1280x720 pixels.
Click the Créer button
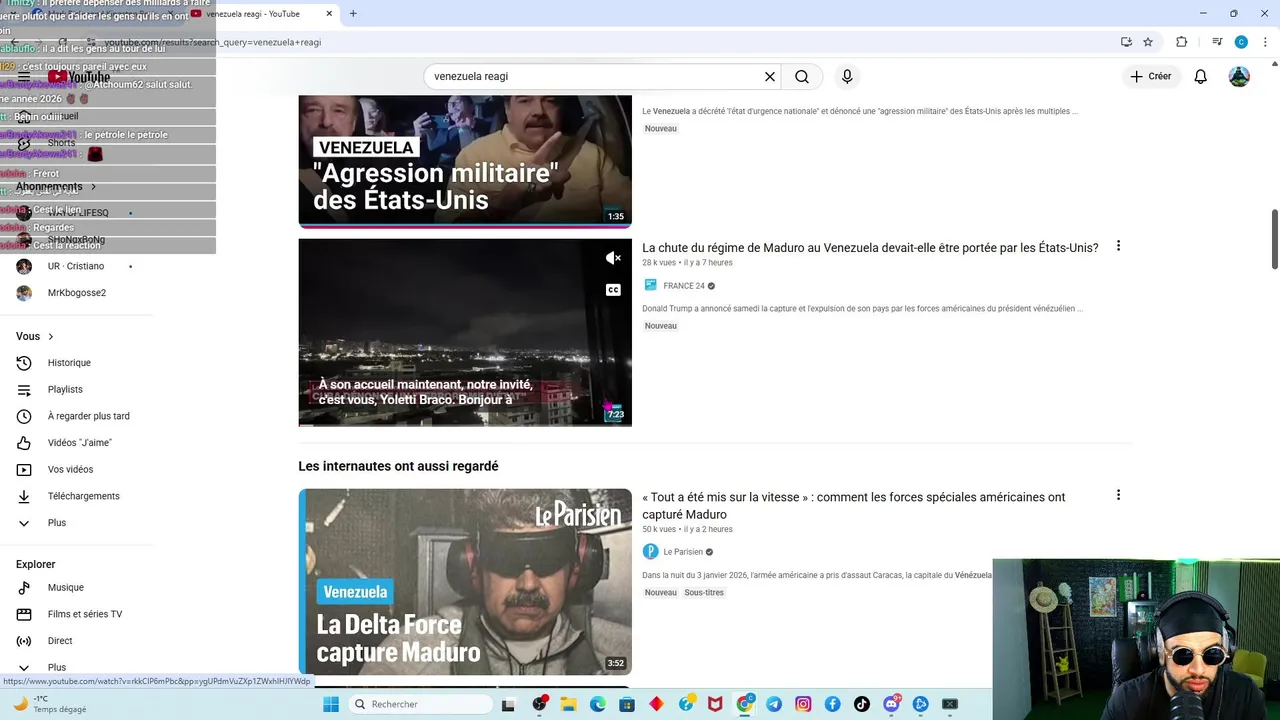click(x=1151, y=77)
